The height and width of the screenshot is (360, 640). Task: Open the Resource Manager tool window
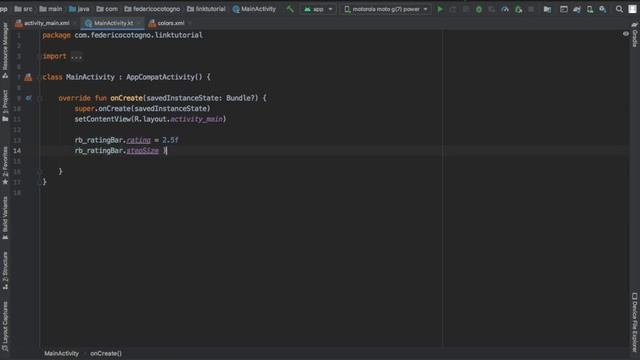(x=5, y=51)
